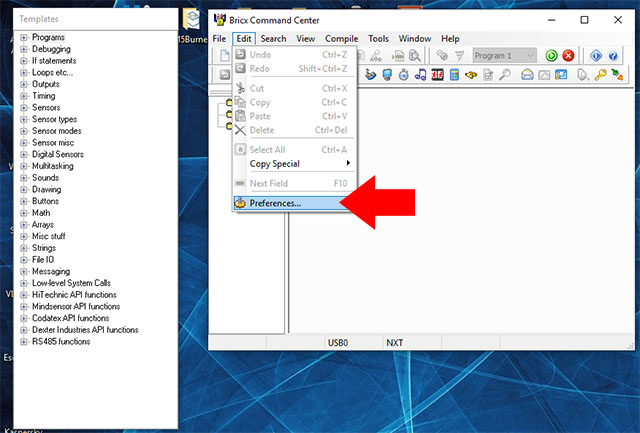Expand the Sensors templates node

24,108
